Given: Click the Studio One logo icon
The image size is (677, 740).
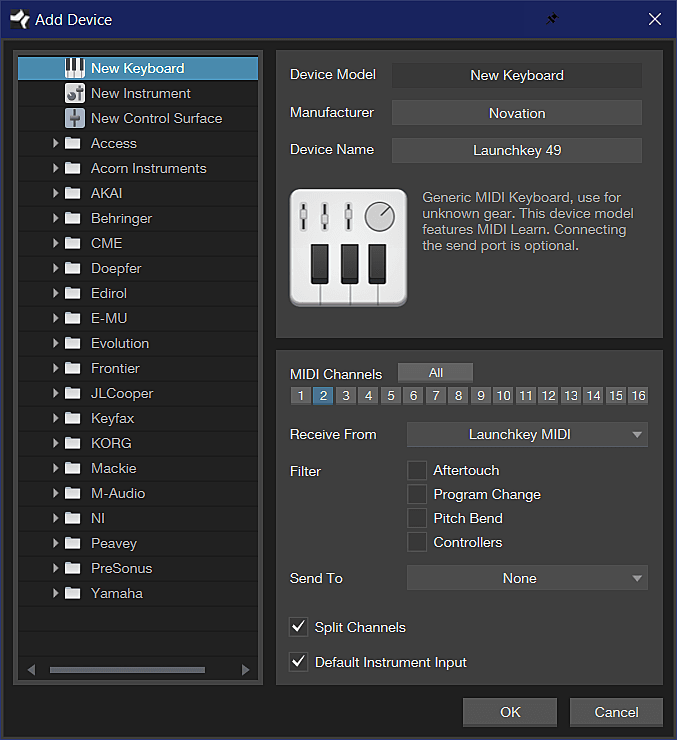Looking at the screenshot, I should (19, 19).
